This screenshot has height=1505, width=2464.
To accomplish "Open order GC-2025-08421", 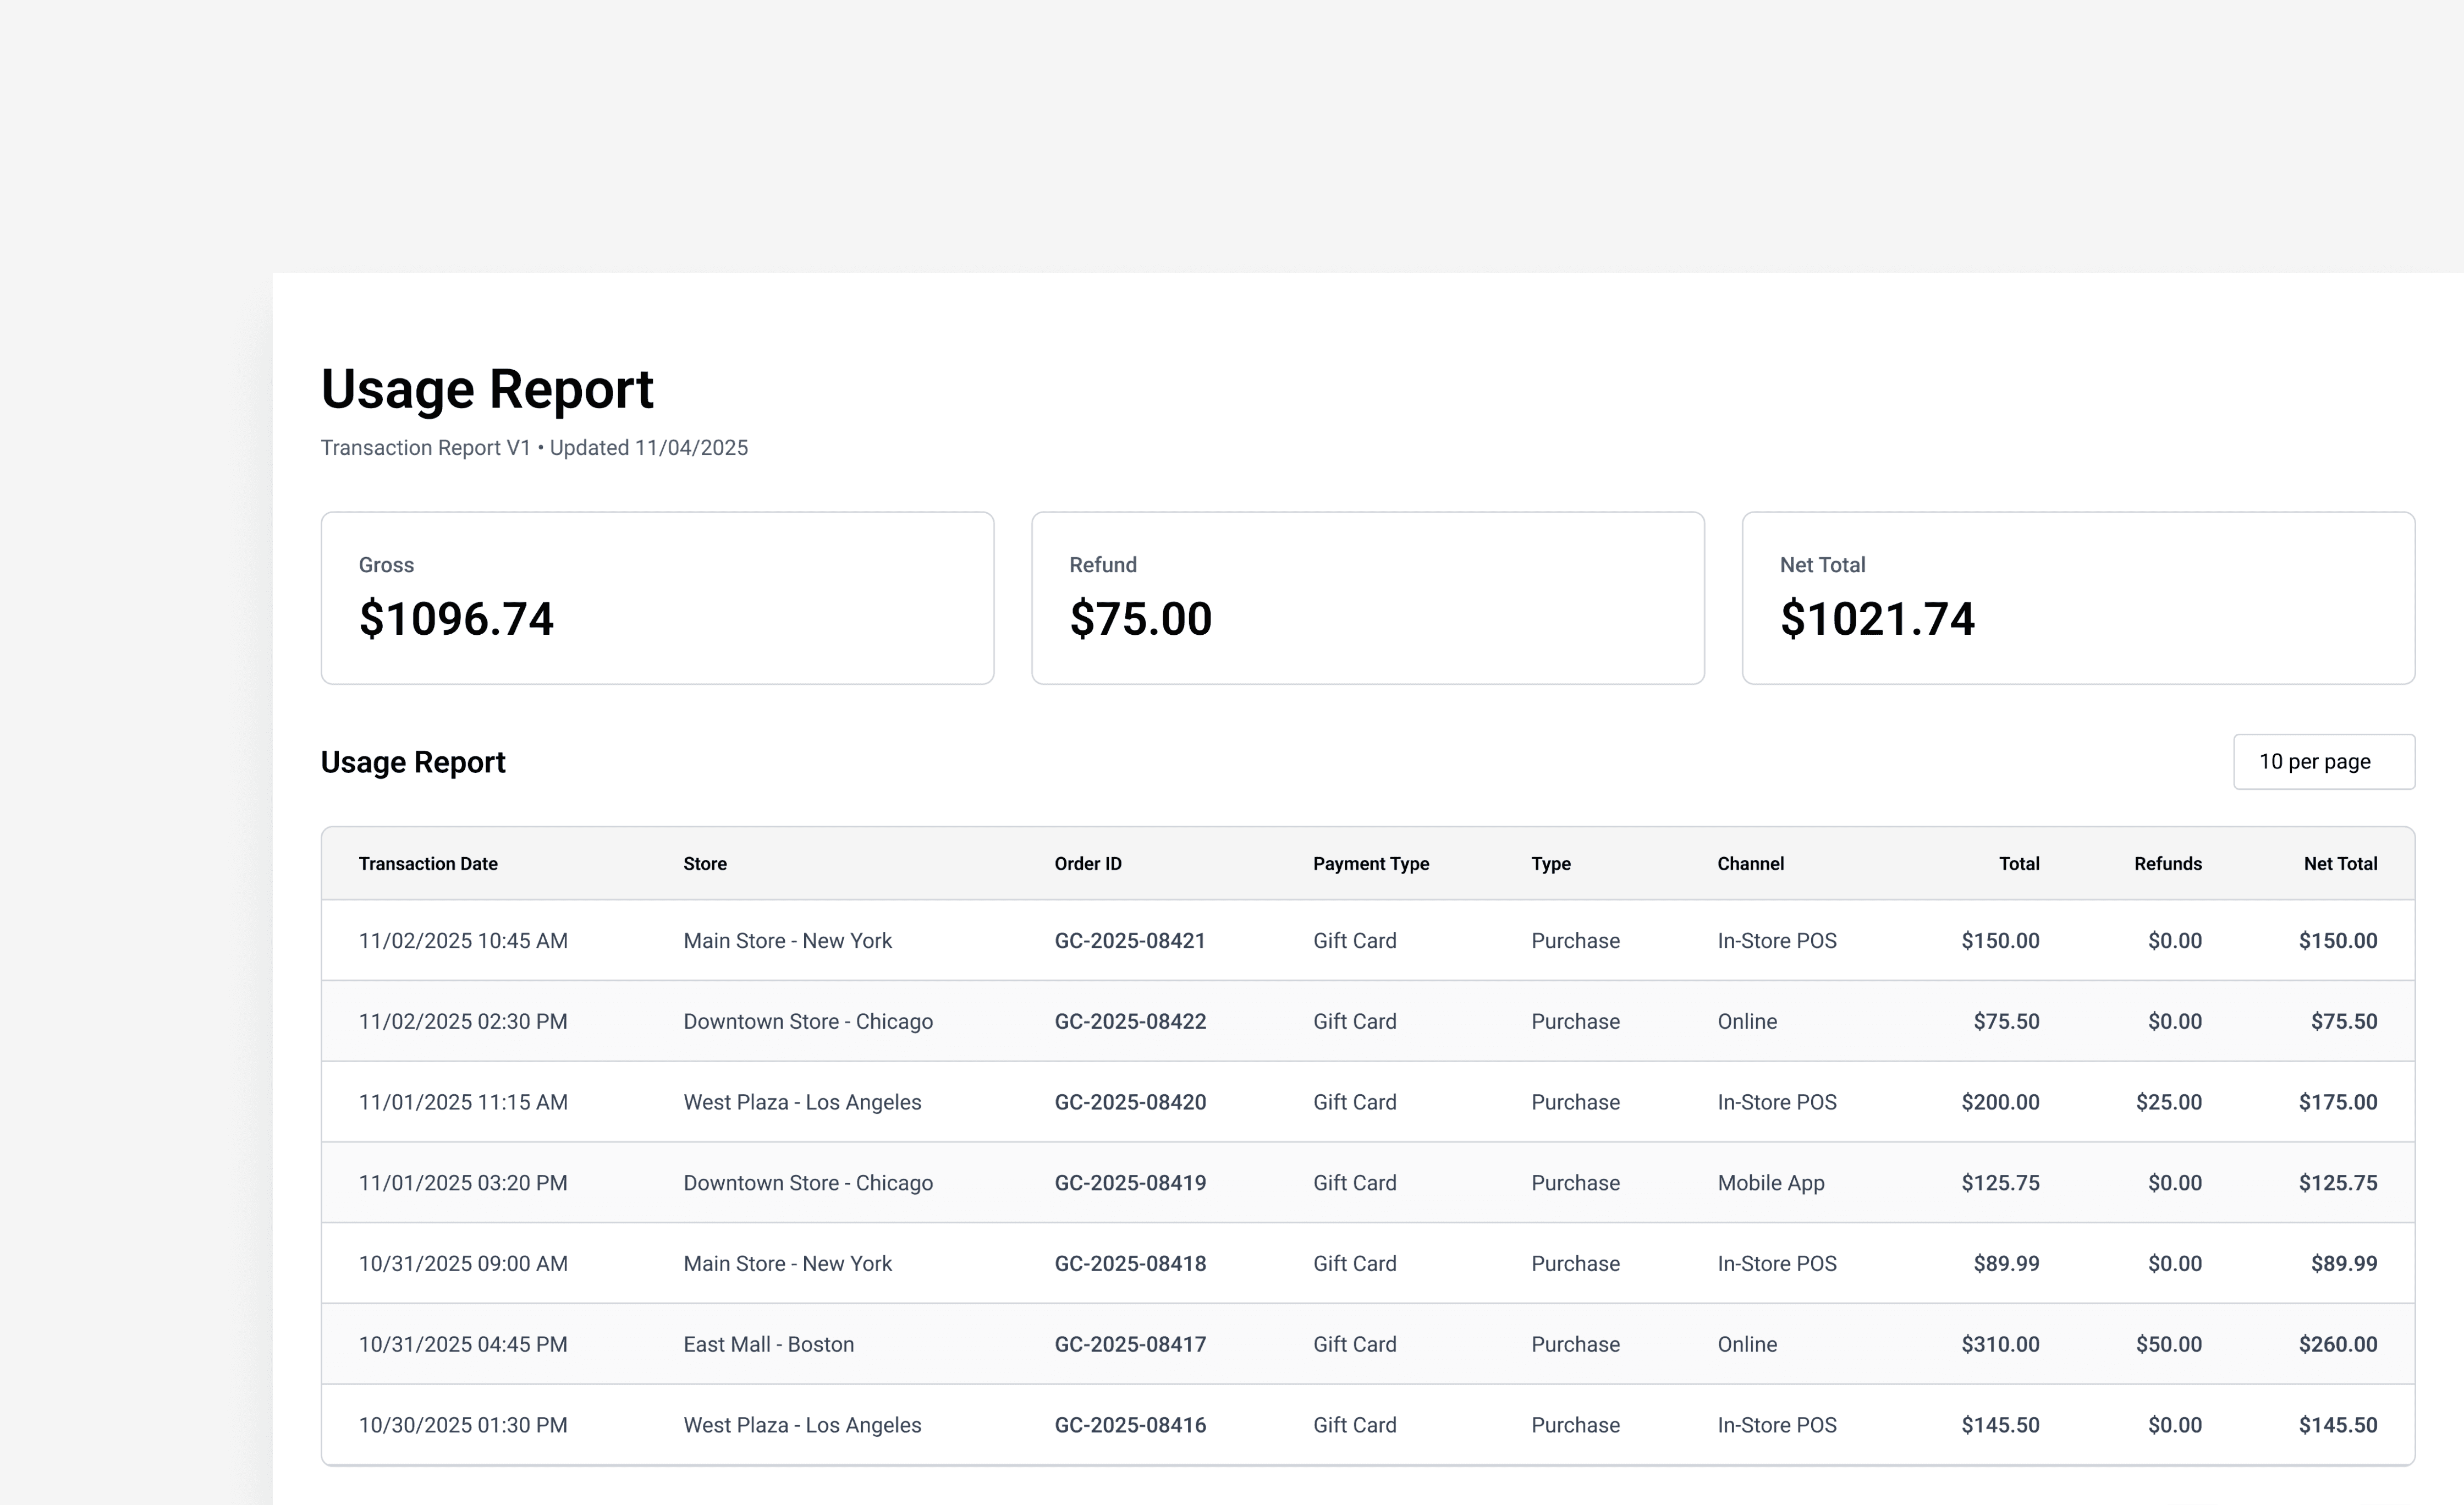I will pyautogui.click(x=1130, y=941).
